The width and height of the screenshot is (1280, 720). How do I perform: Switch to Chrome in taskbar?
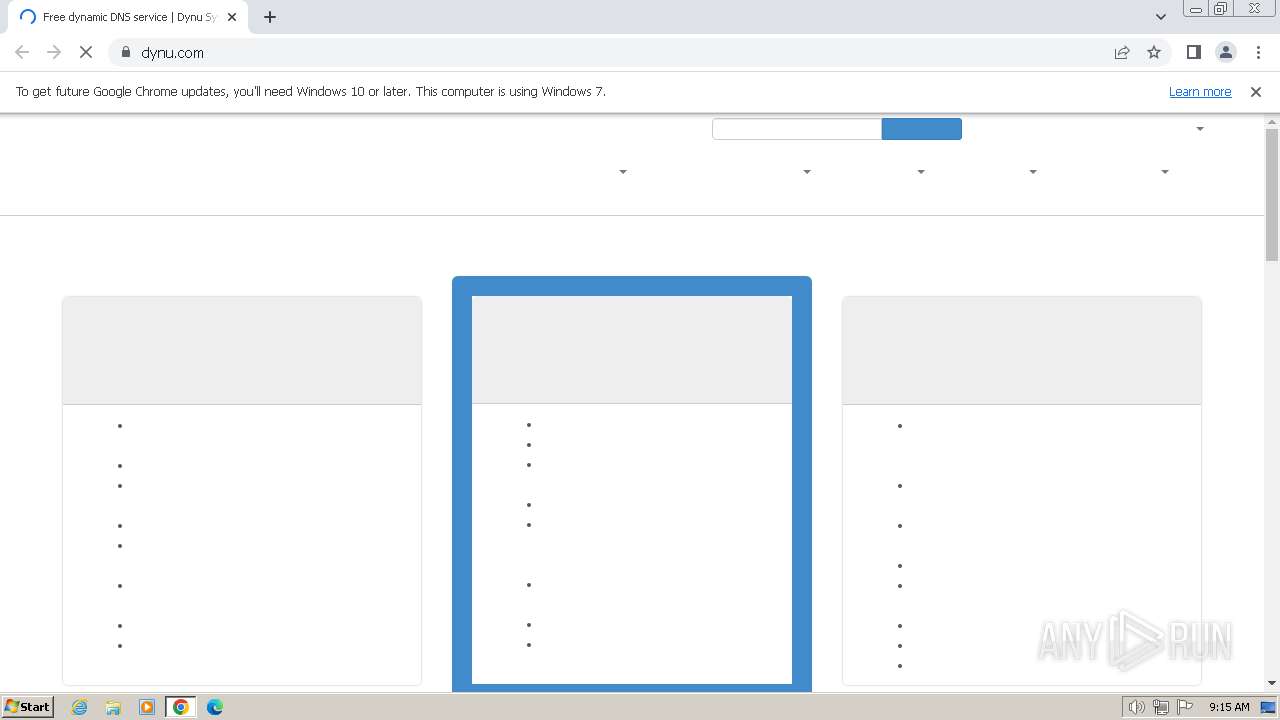coord(181,707)
